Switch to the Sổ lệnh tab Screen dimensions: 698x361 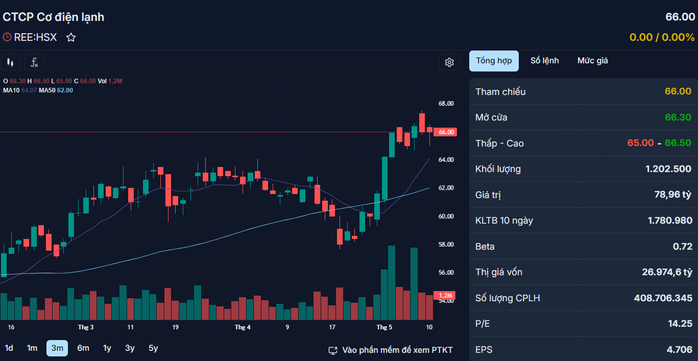pos(544,61)
